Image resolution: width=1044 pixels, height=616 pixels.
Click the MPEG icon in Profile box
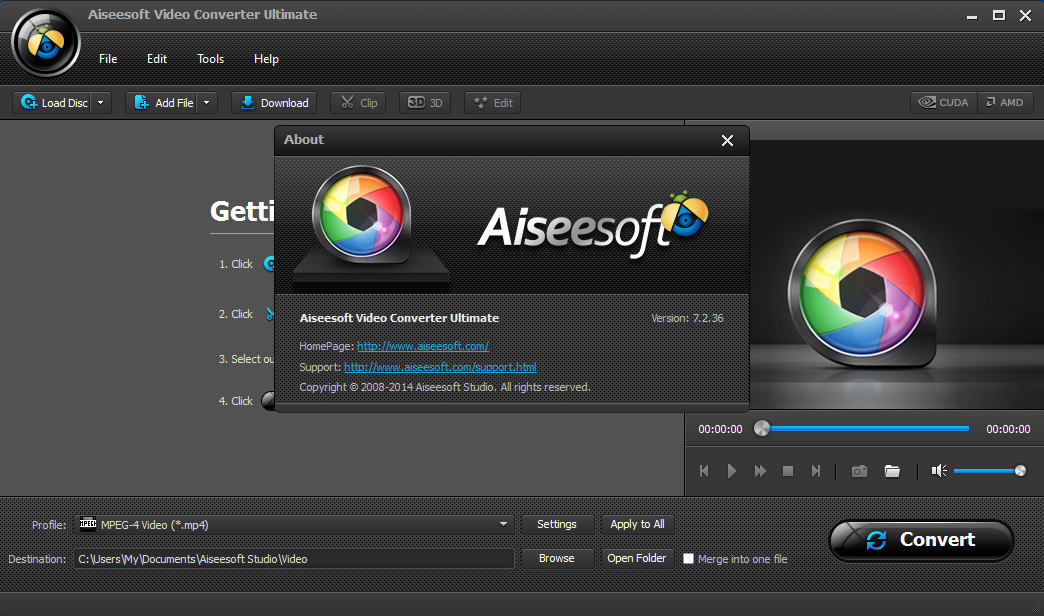coord(88,524)
